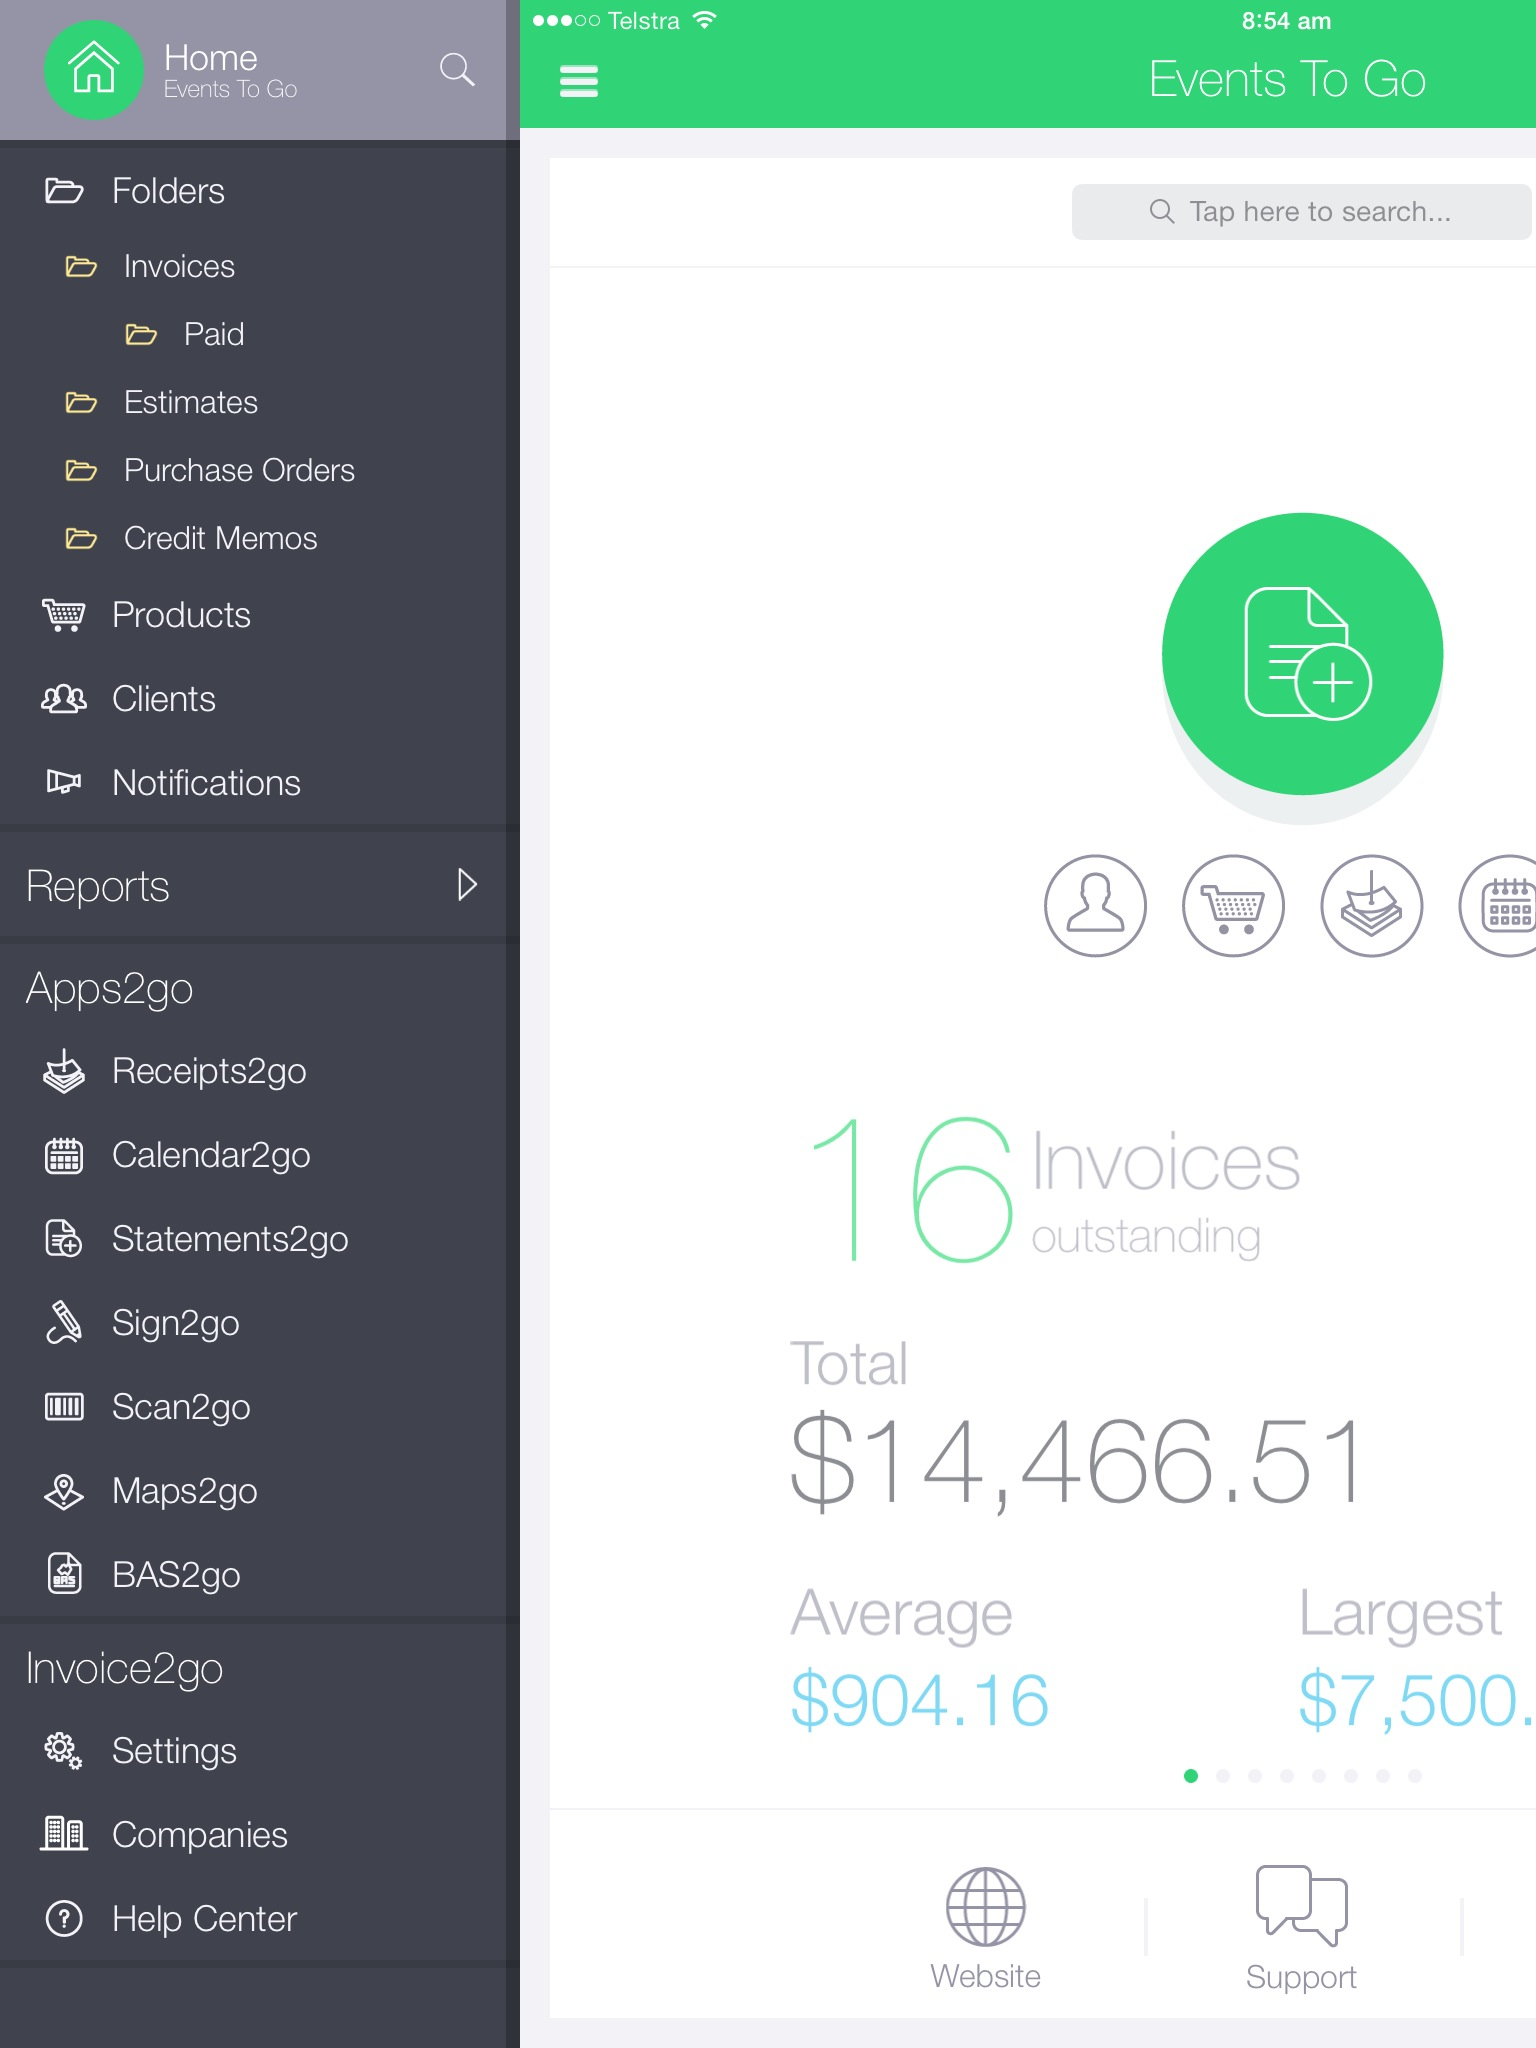Launch Statements2go from the sidebar
The height and width of the screenshot is (2048, 1536).
(253, 1239)
